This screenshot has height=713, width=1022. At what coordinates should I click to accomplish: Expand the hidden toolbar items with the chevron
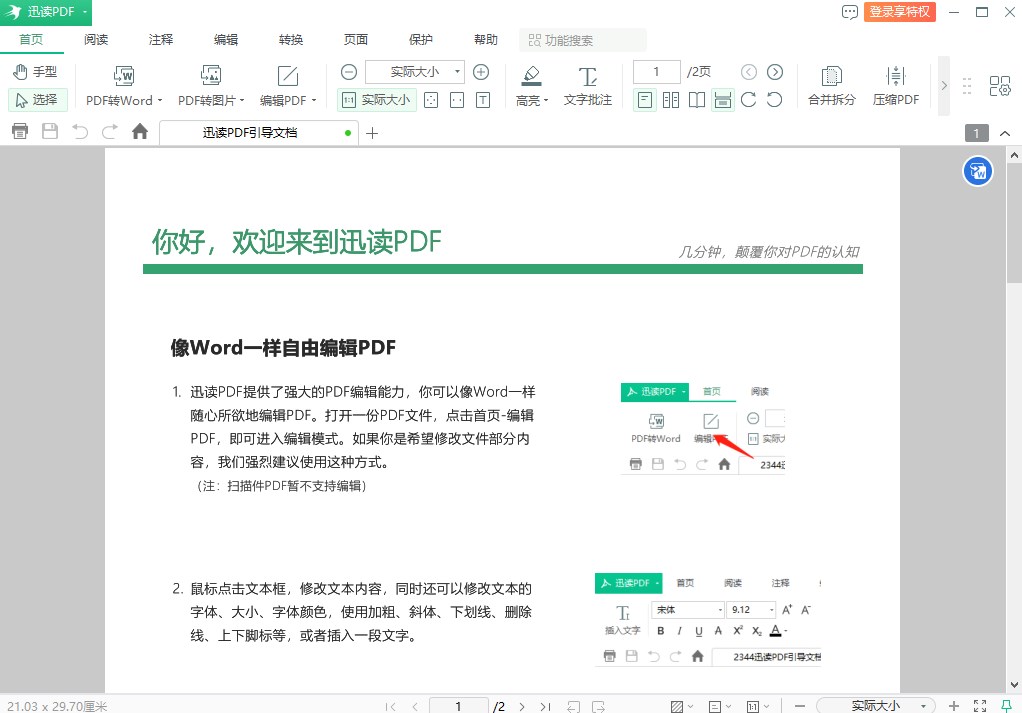pos(945,86)
